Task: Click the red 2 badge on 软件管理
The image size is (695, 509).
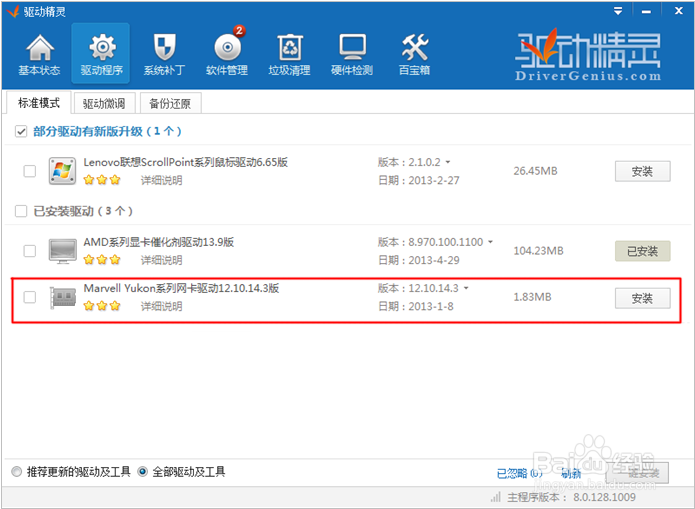Action: click(x=239, y=30)
